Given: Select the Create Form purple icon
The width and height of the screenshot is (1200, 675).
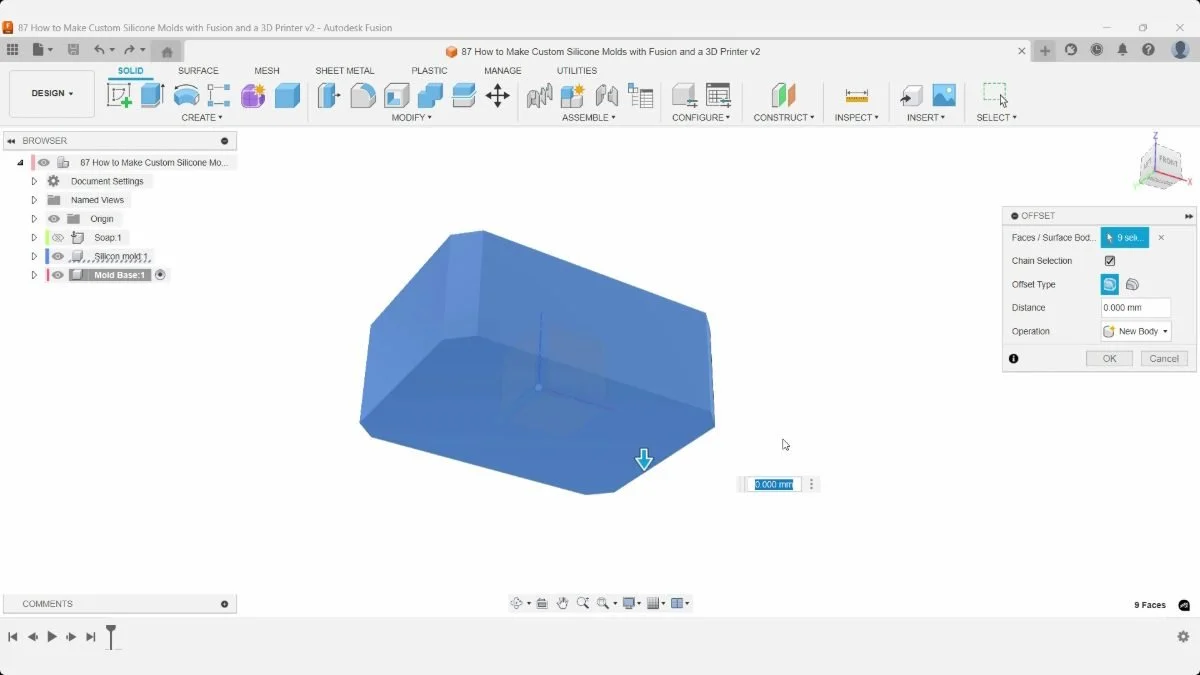Looking at the screenshot, I should 253,96.
